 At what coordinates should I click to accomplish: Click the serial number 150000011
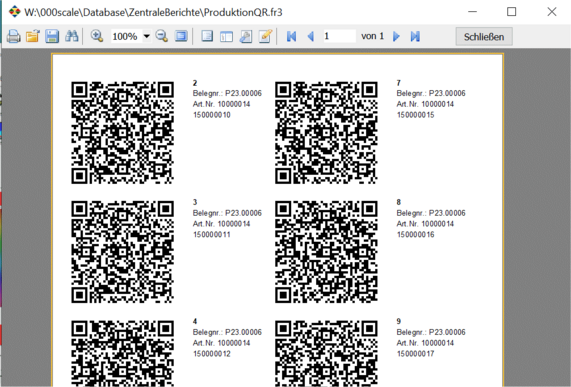tap(212, 235)
